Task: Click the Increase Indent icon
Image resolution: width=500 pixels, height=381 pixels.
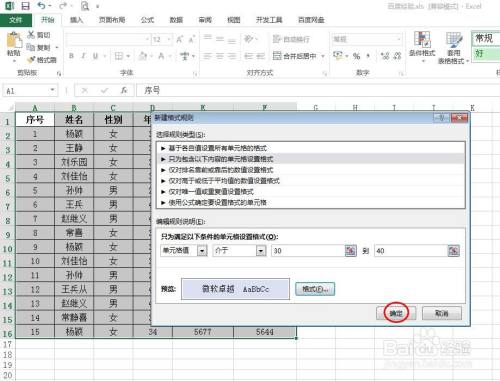Action: pyautogui.click(x=260, y=56)
